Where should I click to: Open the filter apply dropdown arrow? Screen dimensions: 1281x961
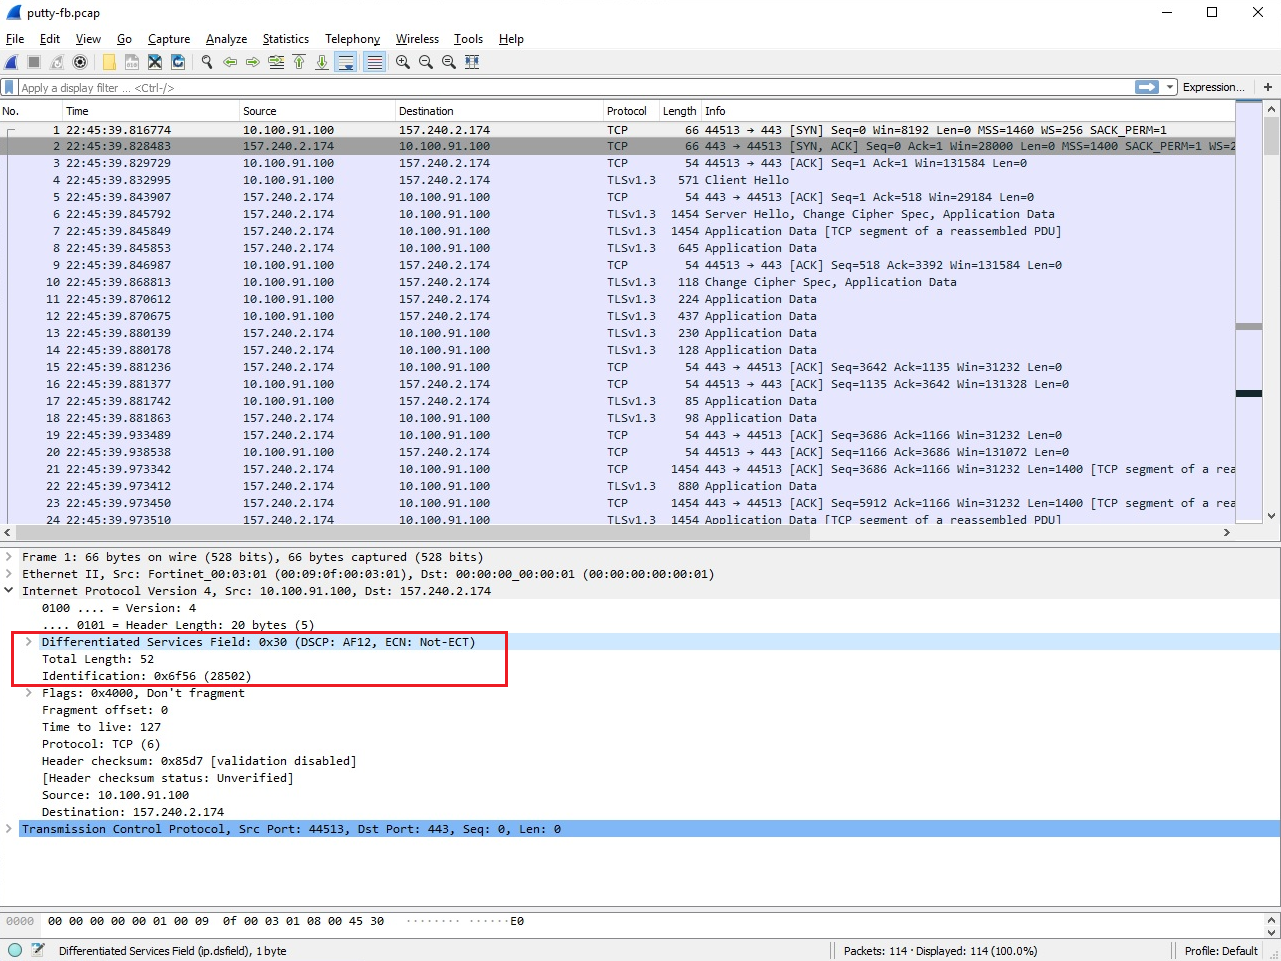coord(1170,87)
